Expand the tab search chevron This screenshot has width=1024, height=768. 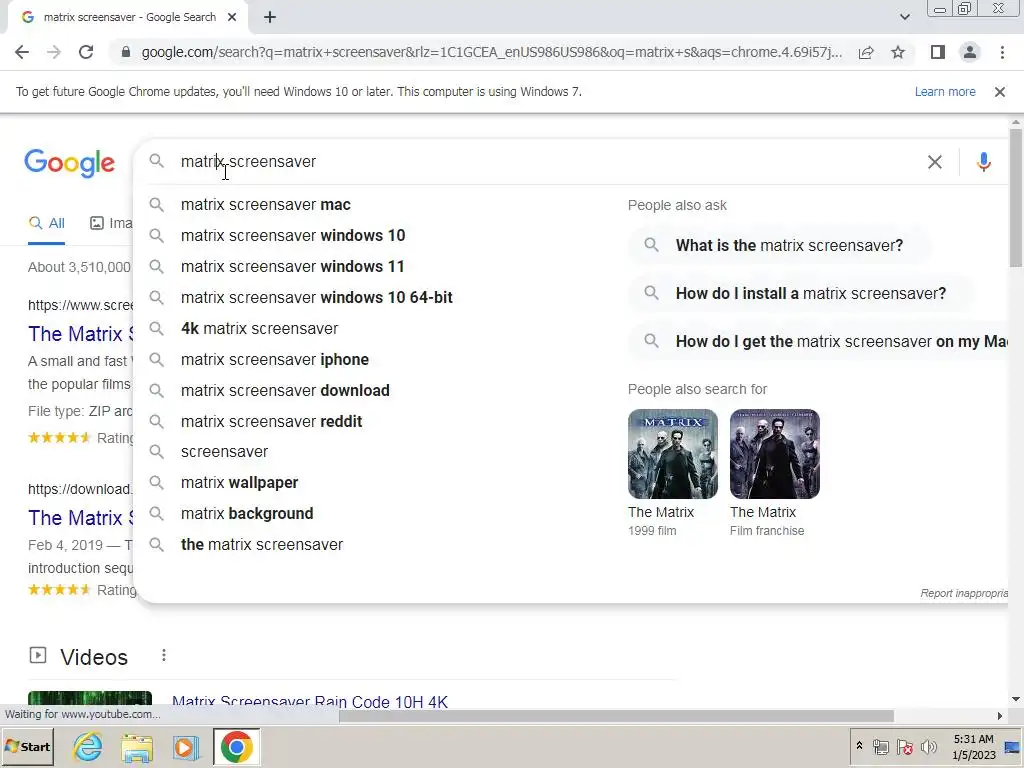point(904,18)
